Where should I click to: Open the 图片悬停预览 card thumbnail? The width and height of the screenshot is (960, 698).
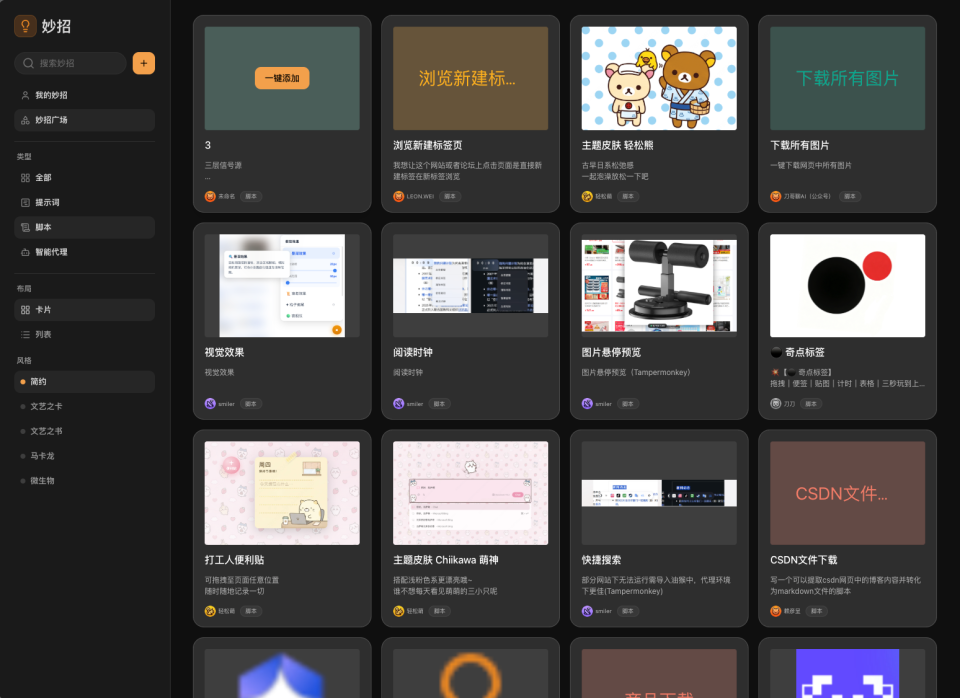659,285
